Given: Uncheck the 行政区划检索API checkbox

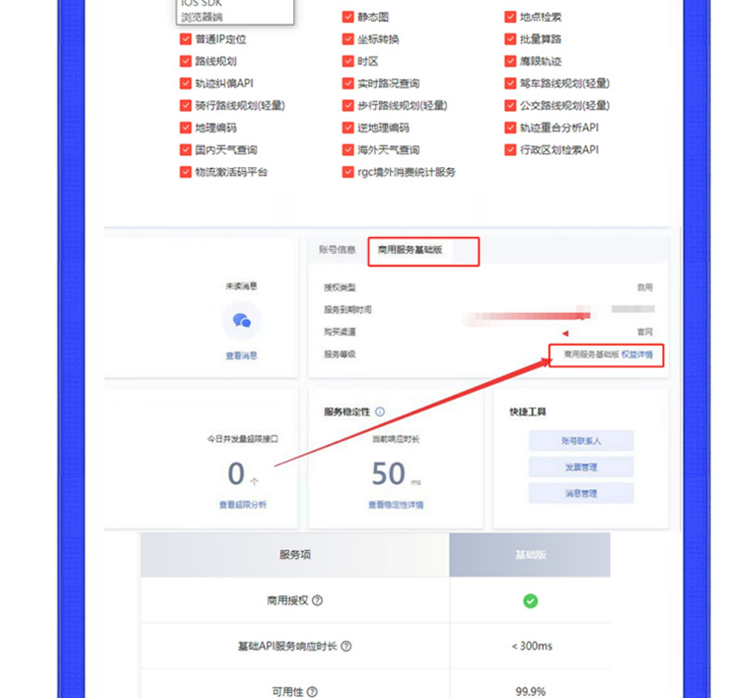Looking at the screenshot, I should click(512, 150).
